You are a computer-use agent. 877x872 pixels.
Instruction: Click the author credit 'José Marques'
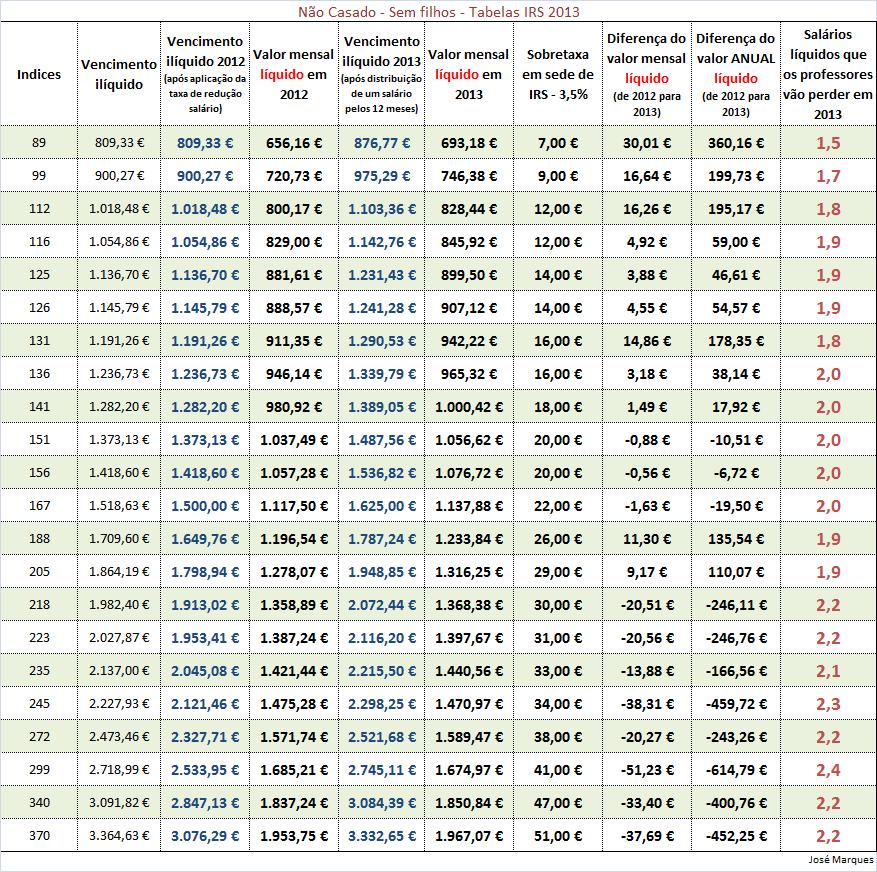pyautogui.click(x=841, y=860)
